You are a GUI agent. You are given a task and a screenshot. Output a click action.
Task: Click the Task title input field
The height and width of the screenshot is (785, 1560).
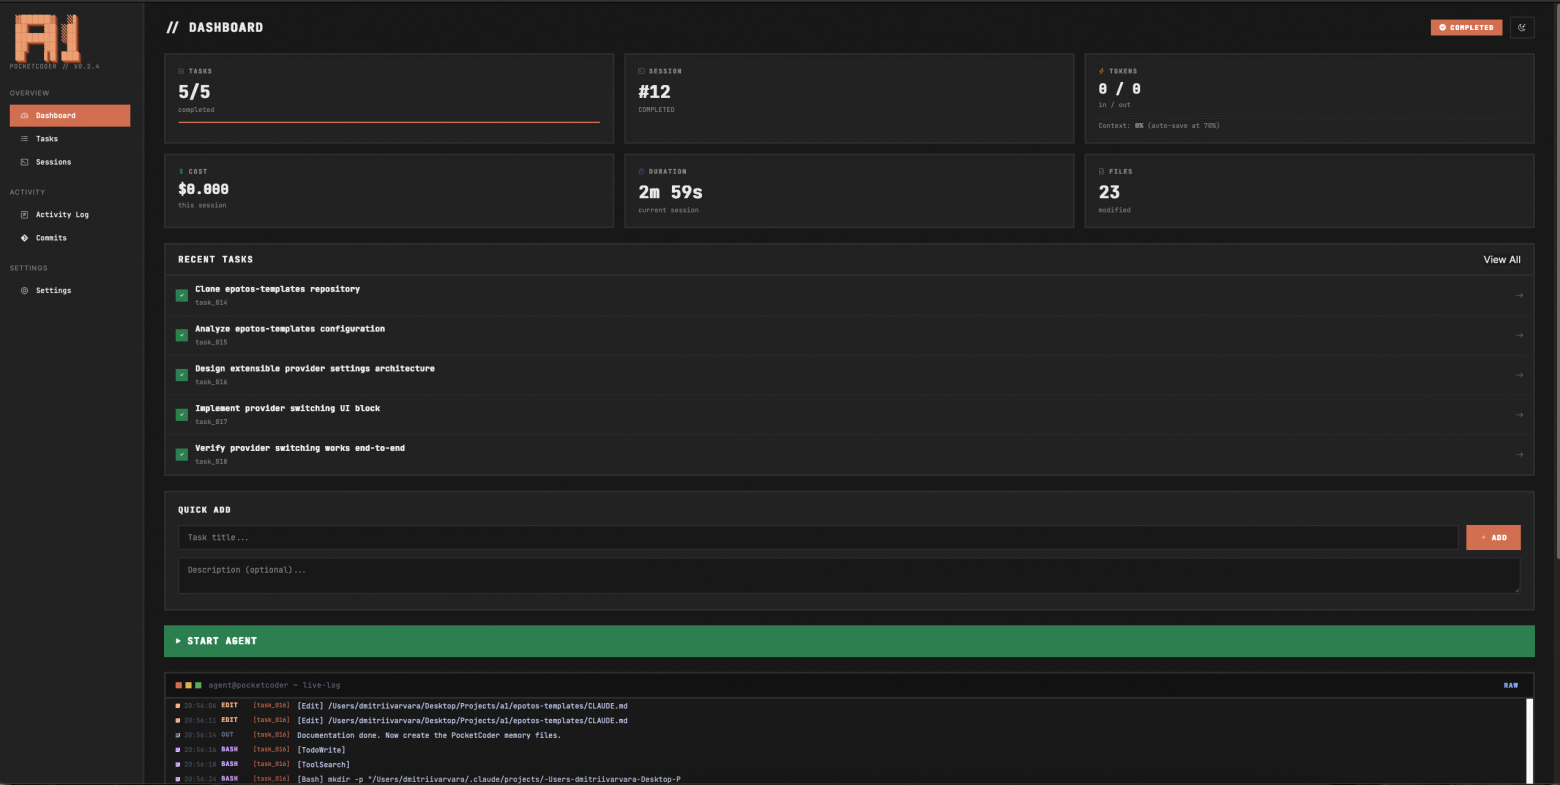(817, 538)
